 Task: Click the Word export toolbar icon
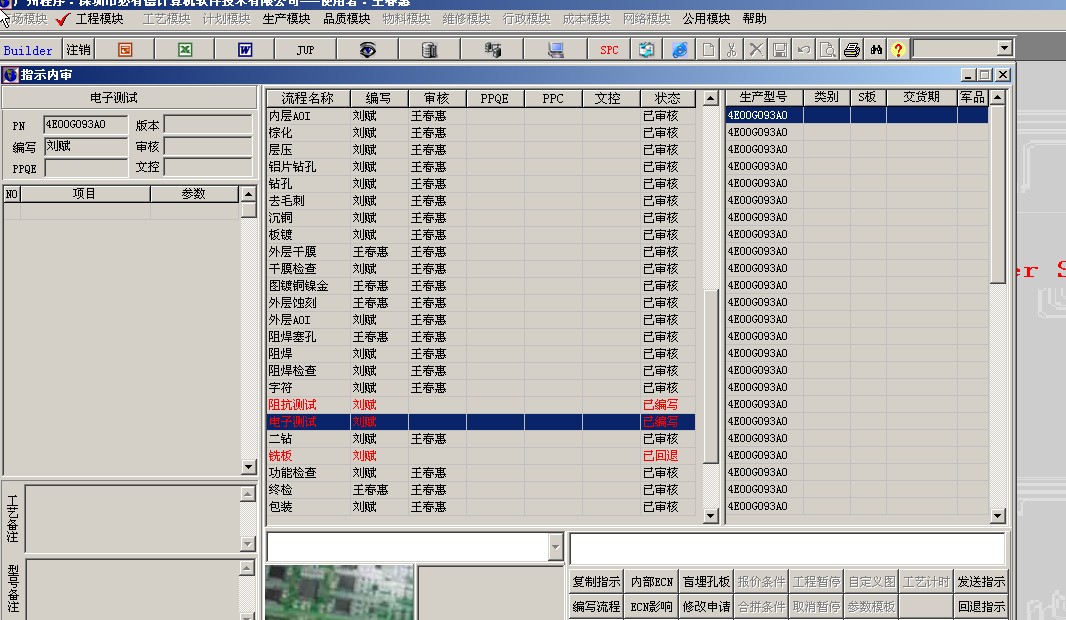(245, 50)
